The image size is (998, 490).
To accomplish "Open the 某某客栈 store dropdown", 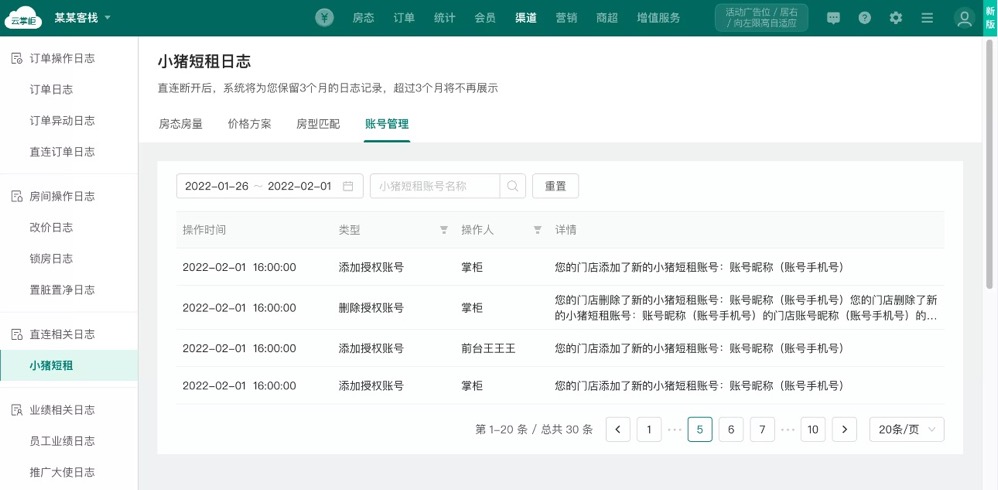I will click(x=83, y=18).
